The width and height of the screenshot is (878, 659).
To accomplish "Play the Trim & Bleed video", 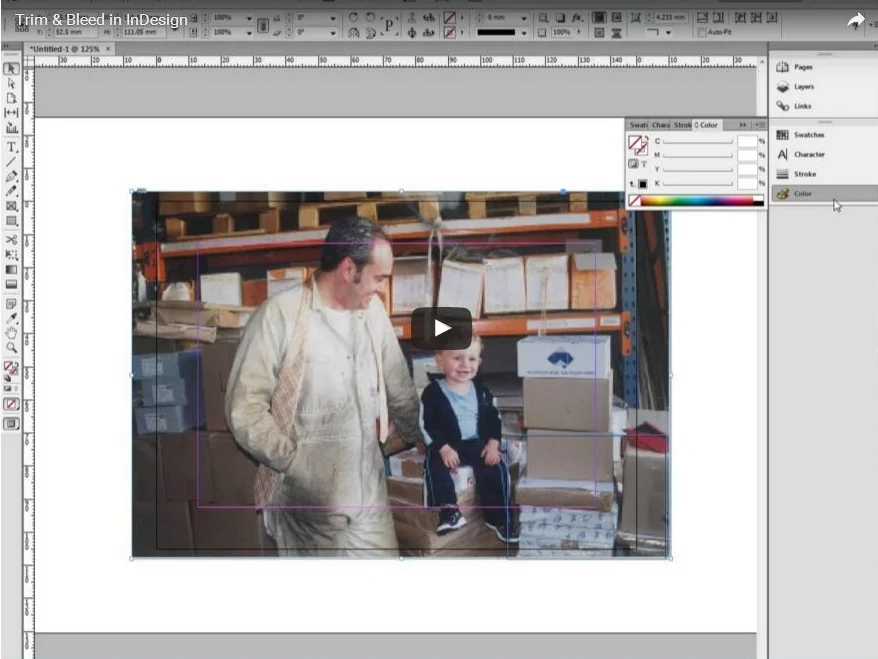I will (x=441, y=328).
